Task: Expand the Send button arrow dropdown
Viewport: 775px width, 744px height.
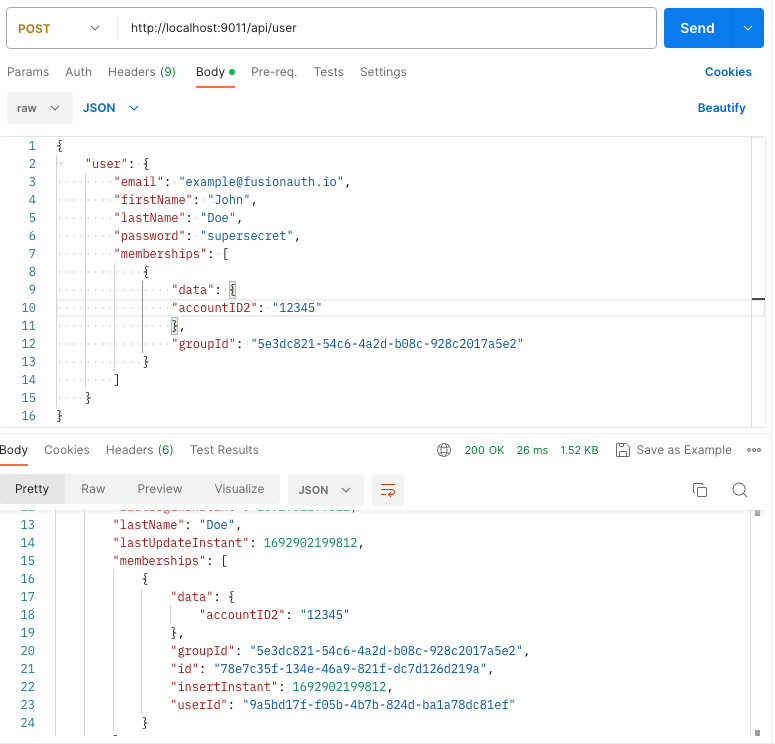Action: point(747,29)
